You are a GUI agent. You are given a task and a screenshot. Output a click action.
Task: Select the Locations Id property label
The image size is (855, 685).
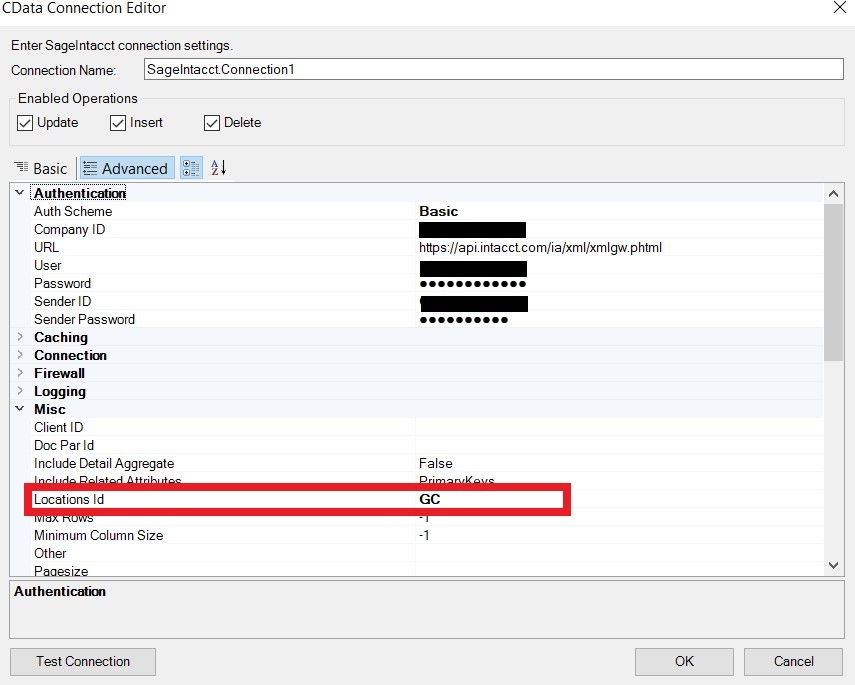tap(69, 499)
